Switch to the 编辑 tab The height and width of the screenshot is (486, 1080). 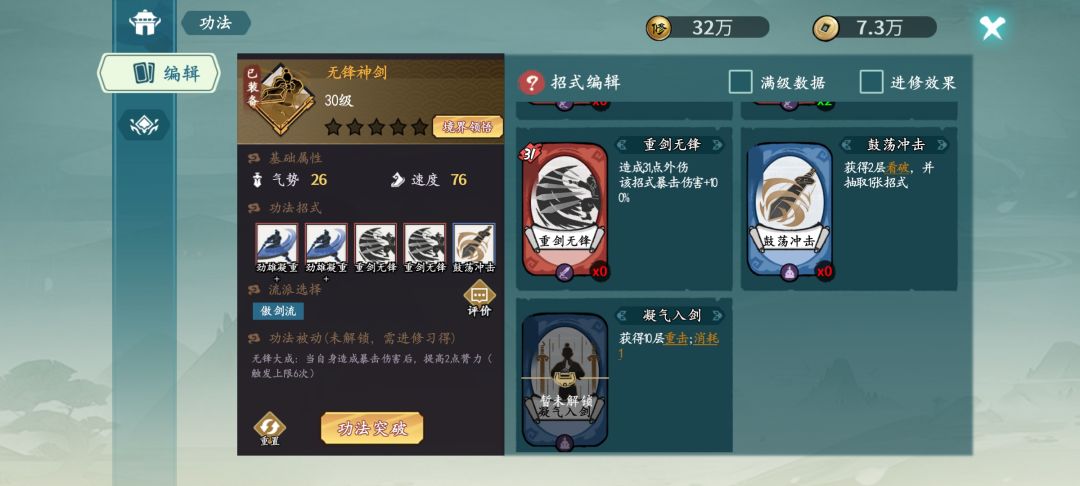pyautogui.click(x=158, y=73)
